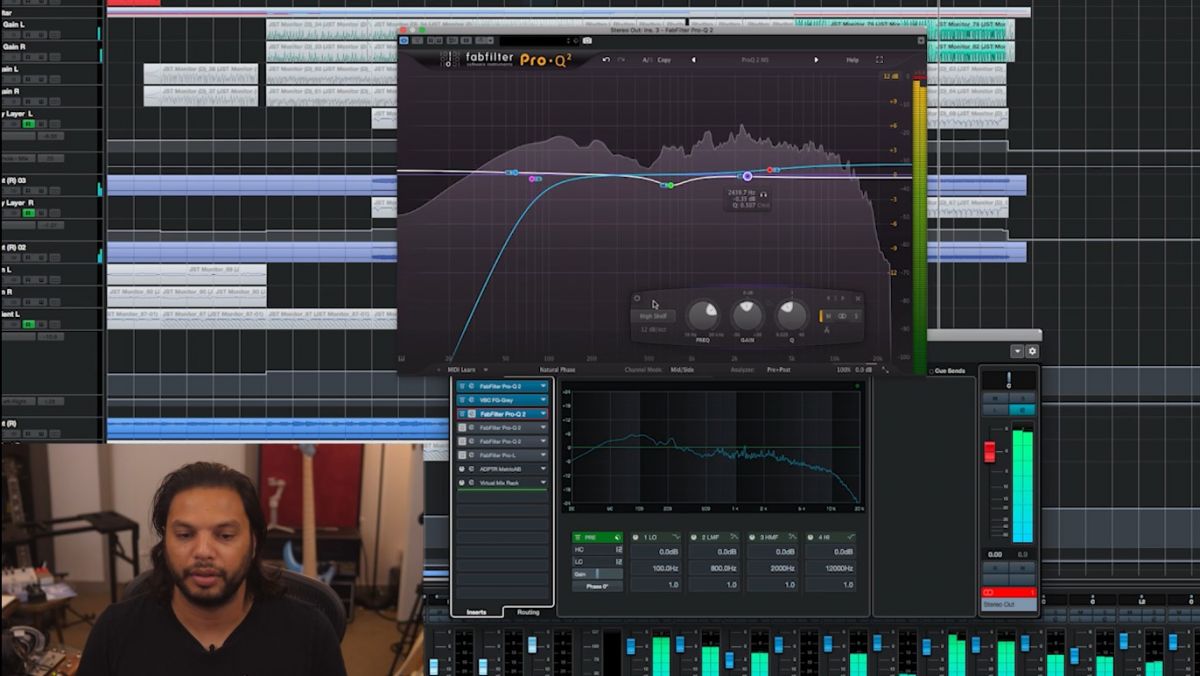This screenshot has height=676, width=1200.
Task: Open the Natural Phase mode dropdown
Action: coord(560,368)
